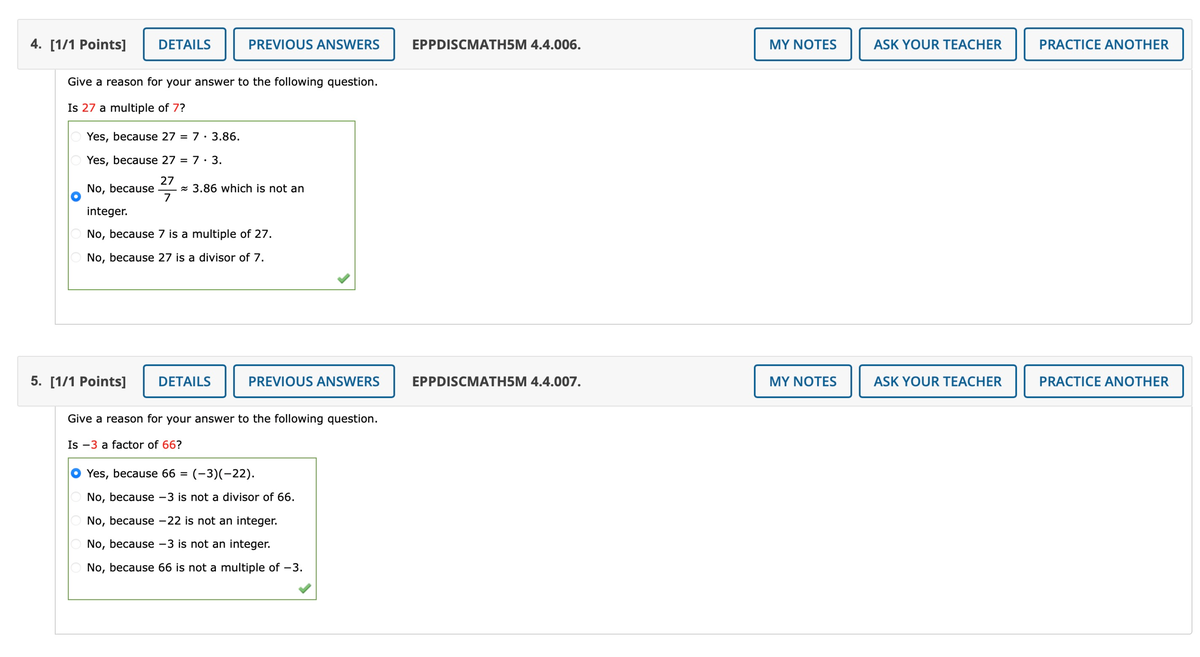
Task: Click ASK YOUR TEACHER for question 5
Action: pyautogui.click(x=937, y=381)
